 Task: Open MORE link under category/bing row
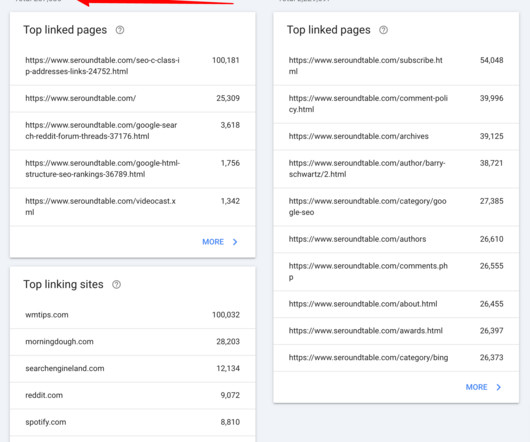477,387
